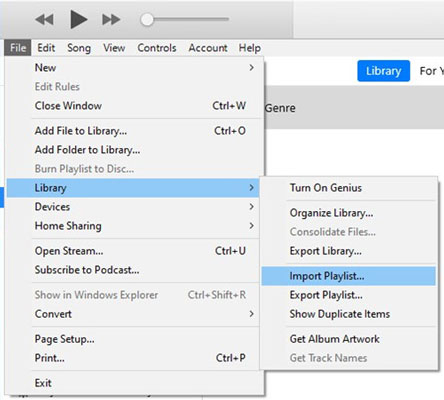
Task: Open the Help menu
Action: (x=249, y=48)
